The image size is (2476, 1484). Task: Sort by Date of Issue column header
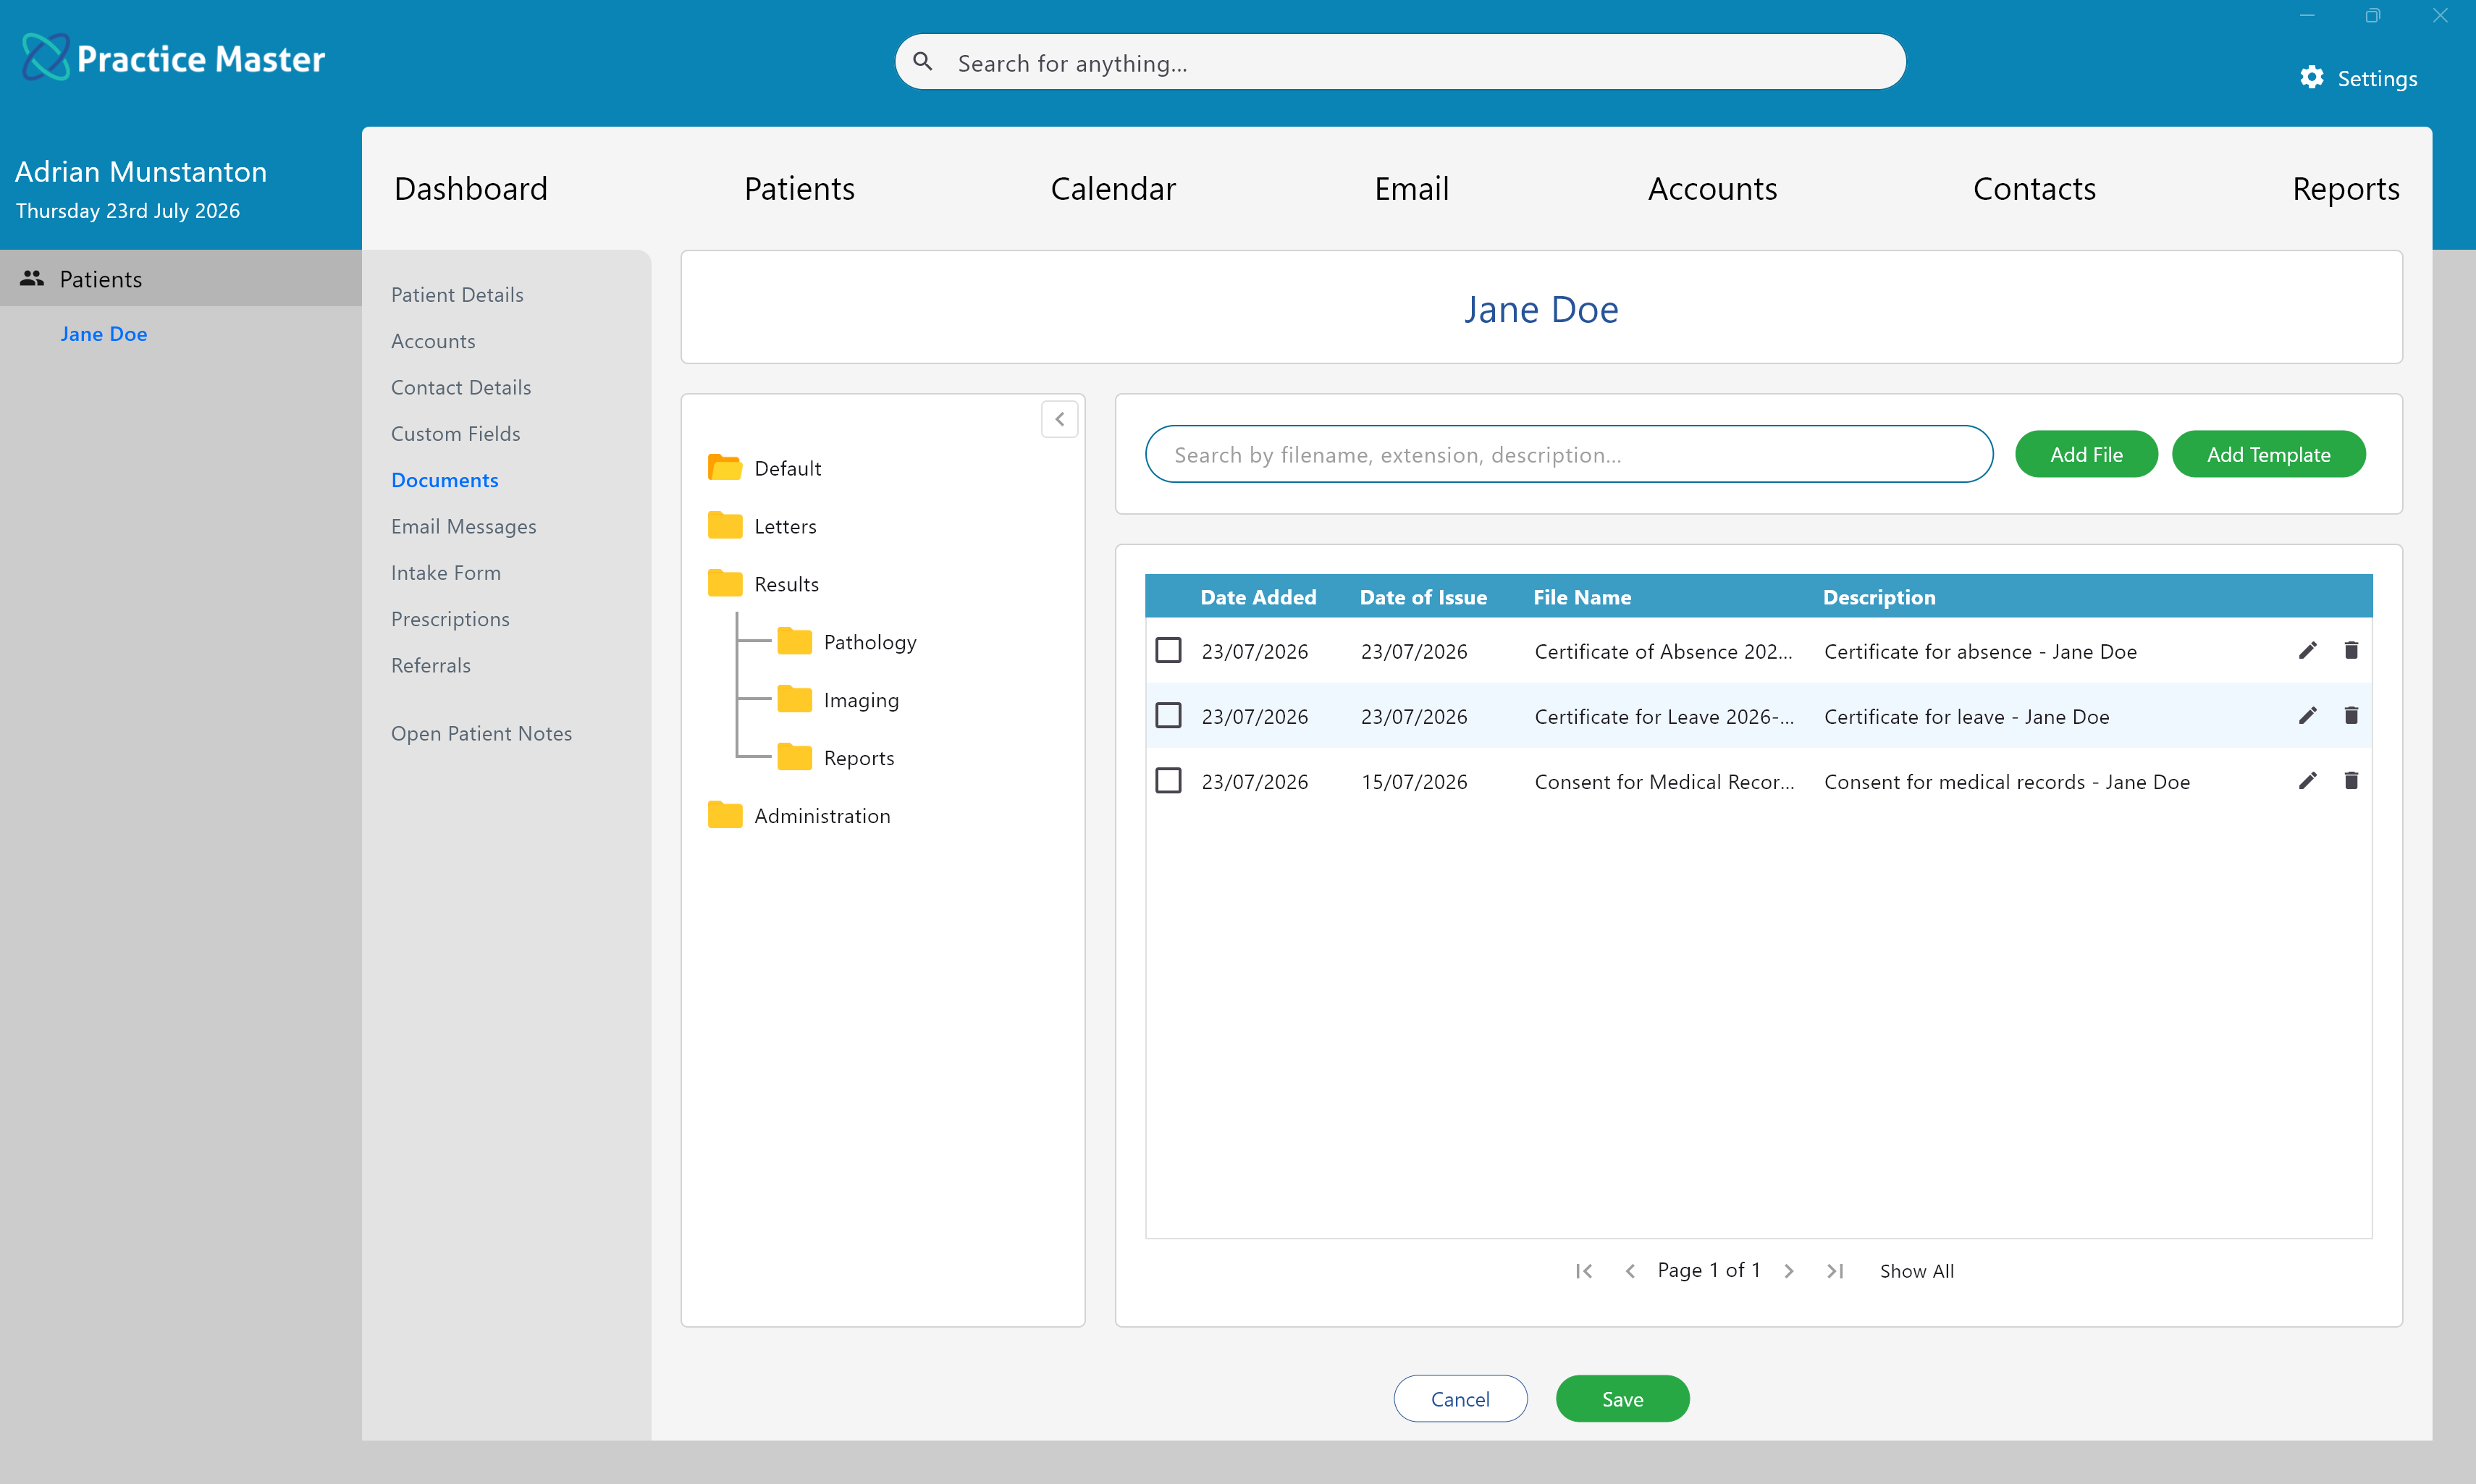pyautogui.click(x=1423, y=597)
